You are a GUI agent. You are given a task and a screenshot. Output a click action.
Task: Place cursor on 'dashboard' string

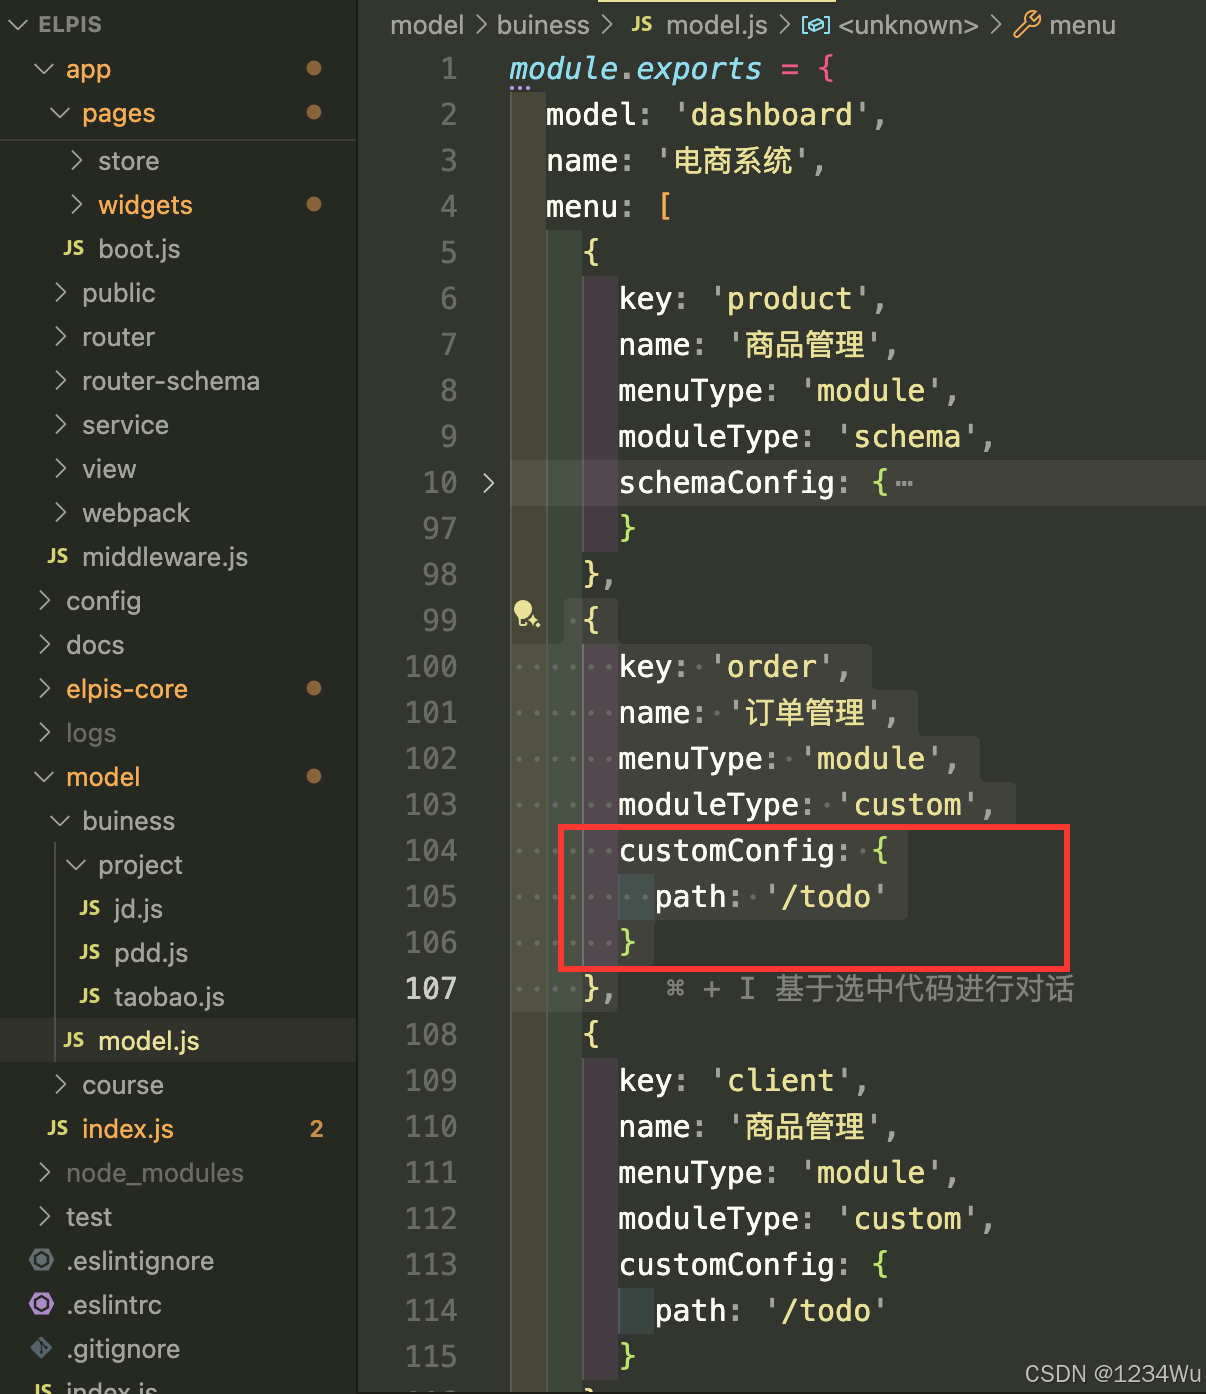[x=771, y=115]
